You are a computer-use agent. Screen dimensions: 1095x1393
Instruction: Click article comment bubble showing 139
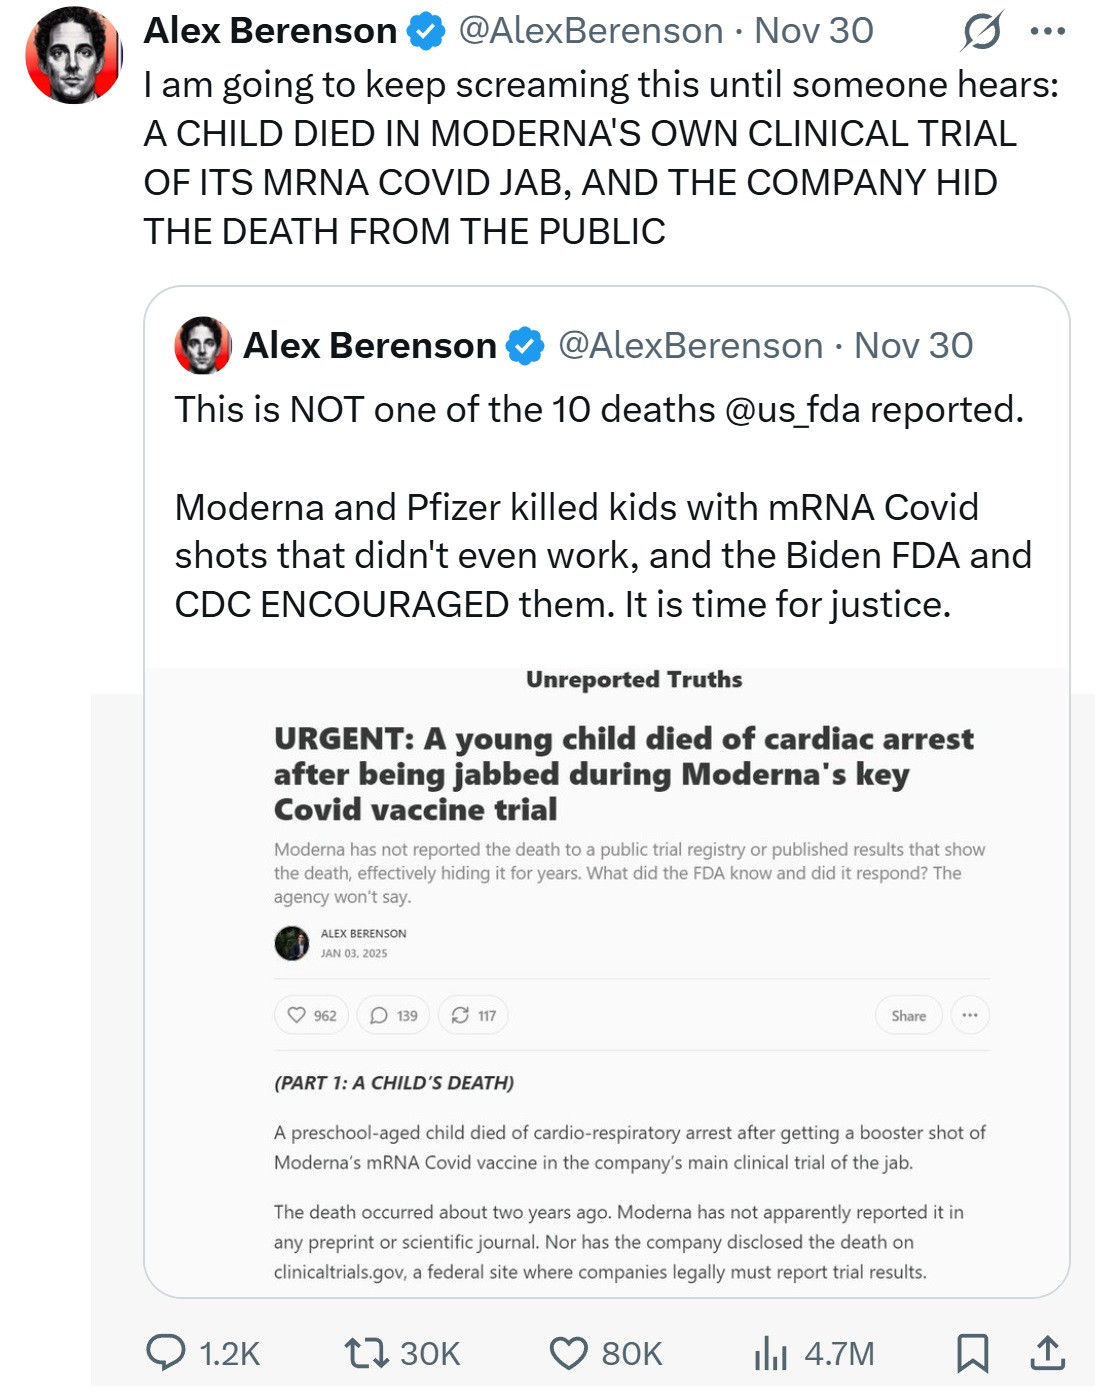click(394, 1015)
